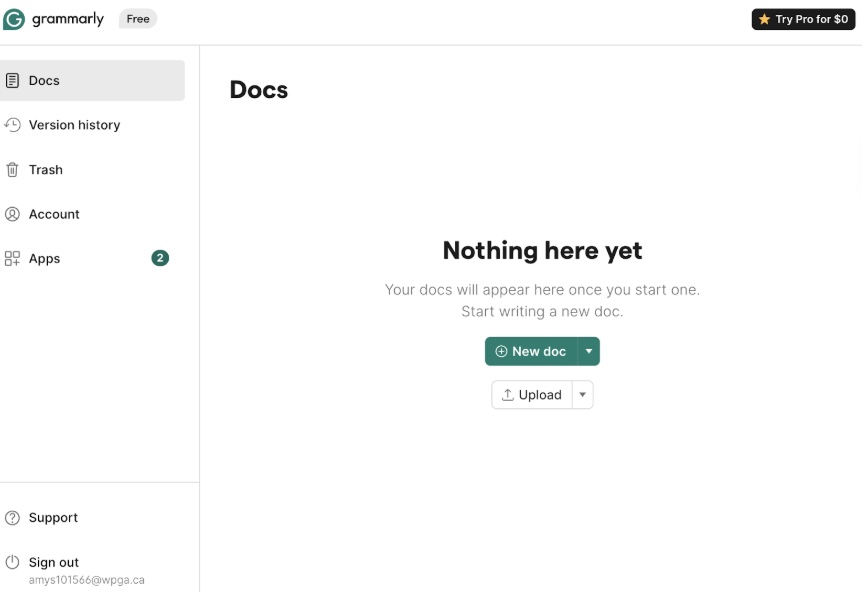Viewport: 862px width, 592px height.
Task: Click the Apps grid icon
Action: tap(12, 258)
